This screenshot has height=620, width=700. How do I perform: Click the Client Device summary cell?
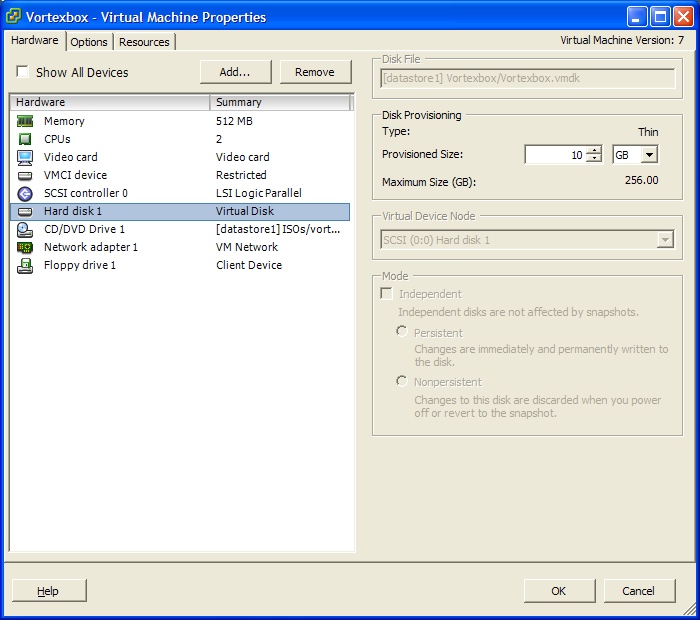tap(249, 266)
